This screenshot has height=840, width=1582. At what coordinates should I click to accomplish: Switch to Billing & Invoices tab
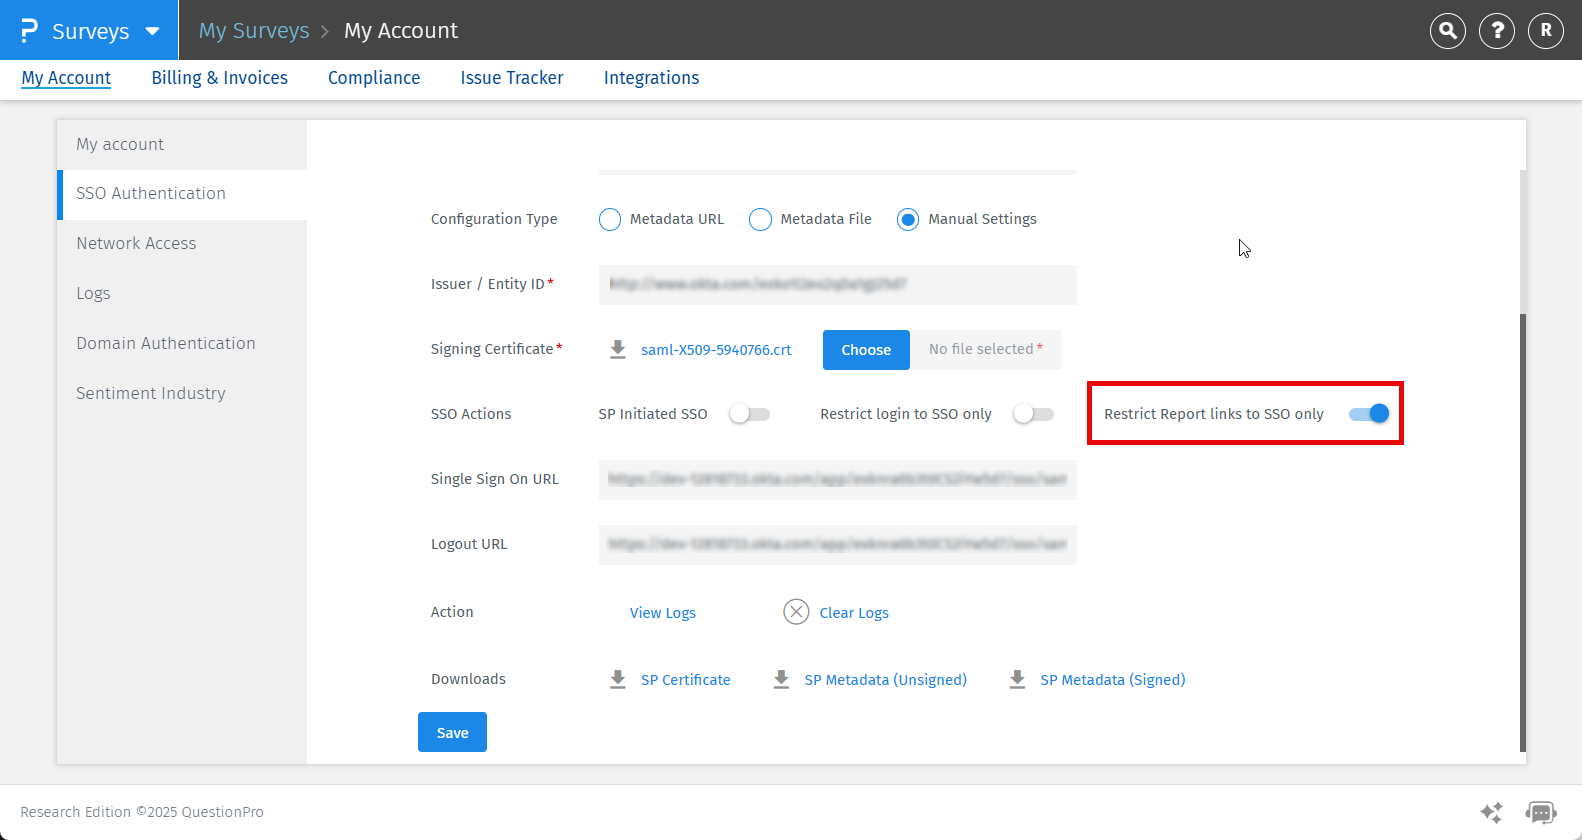tap(219, 78)
